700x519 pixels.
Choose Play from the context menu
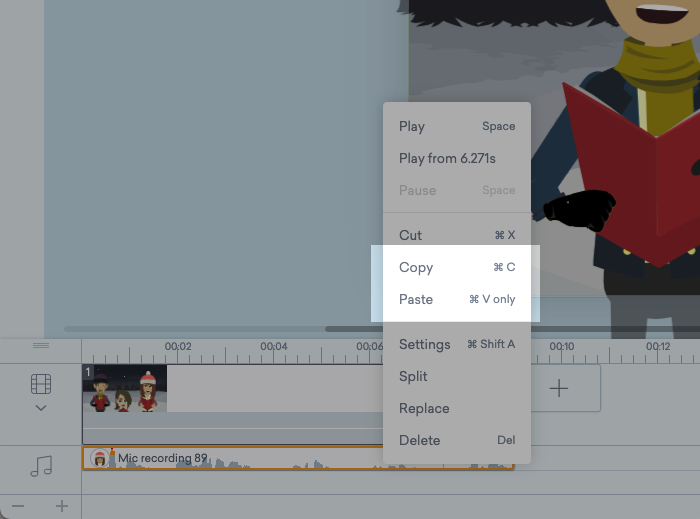[x=457, y=126]
